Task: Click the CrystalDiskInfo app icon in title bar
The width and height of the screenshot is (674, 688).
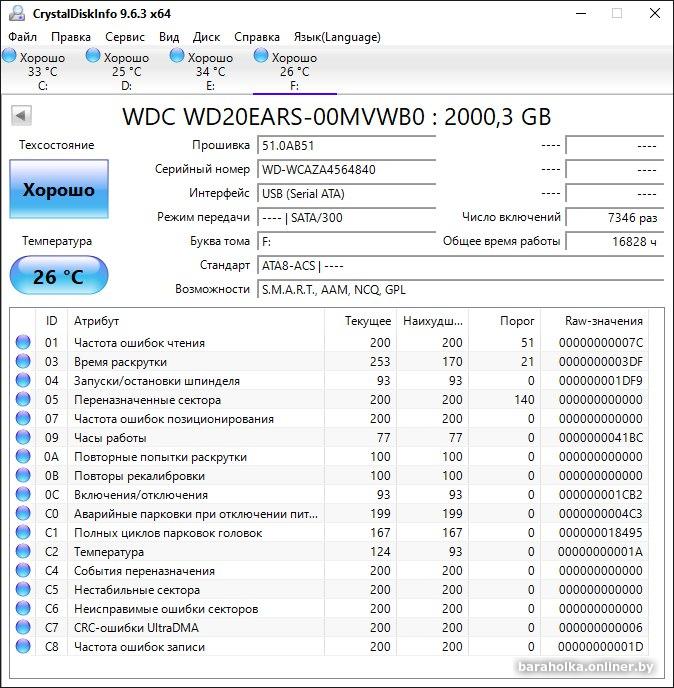Action: point(17,13)
